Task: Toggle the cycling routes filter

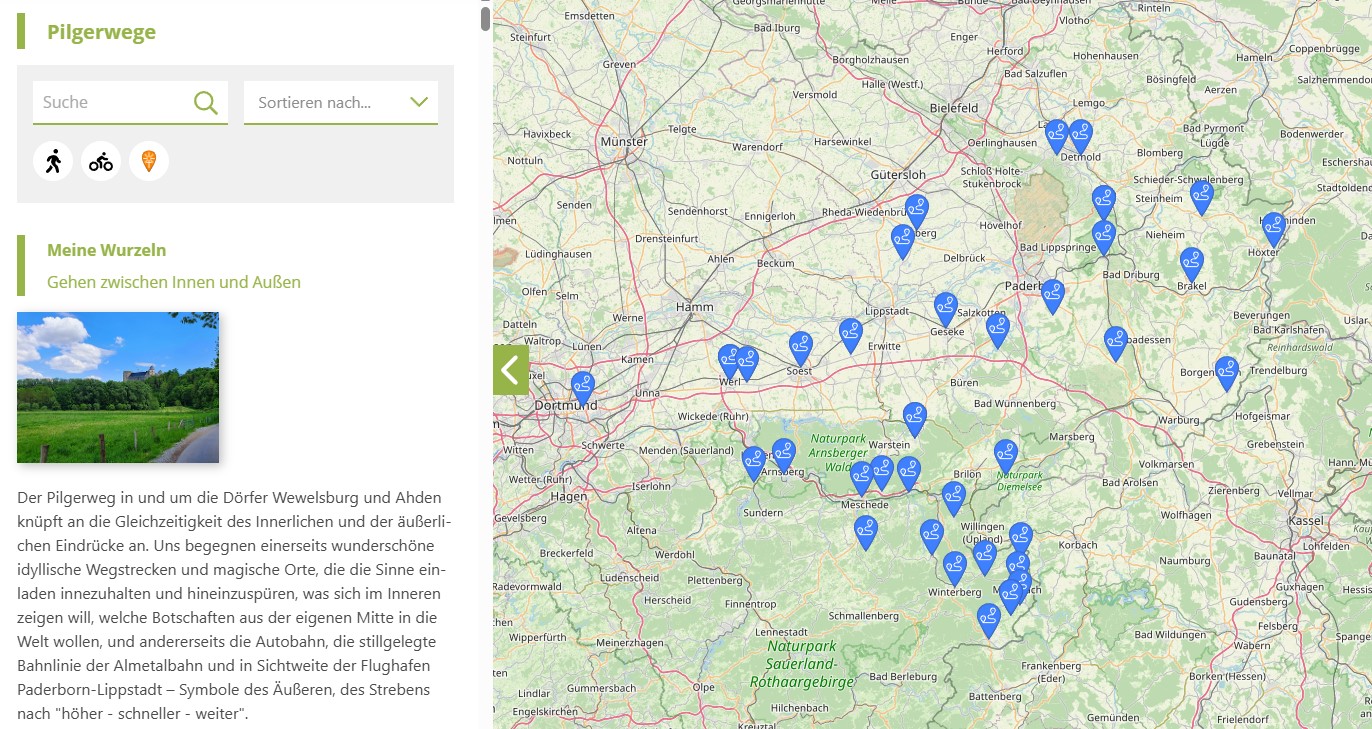Action: pos(101,160)
